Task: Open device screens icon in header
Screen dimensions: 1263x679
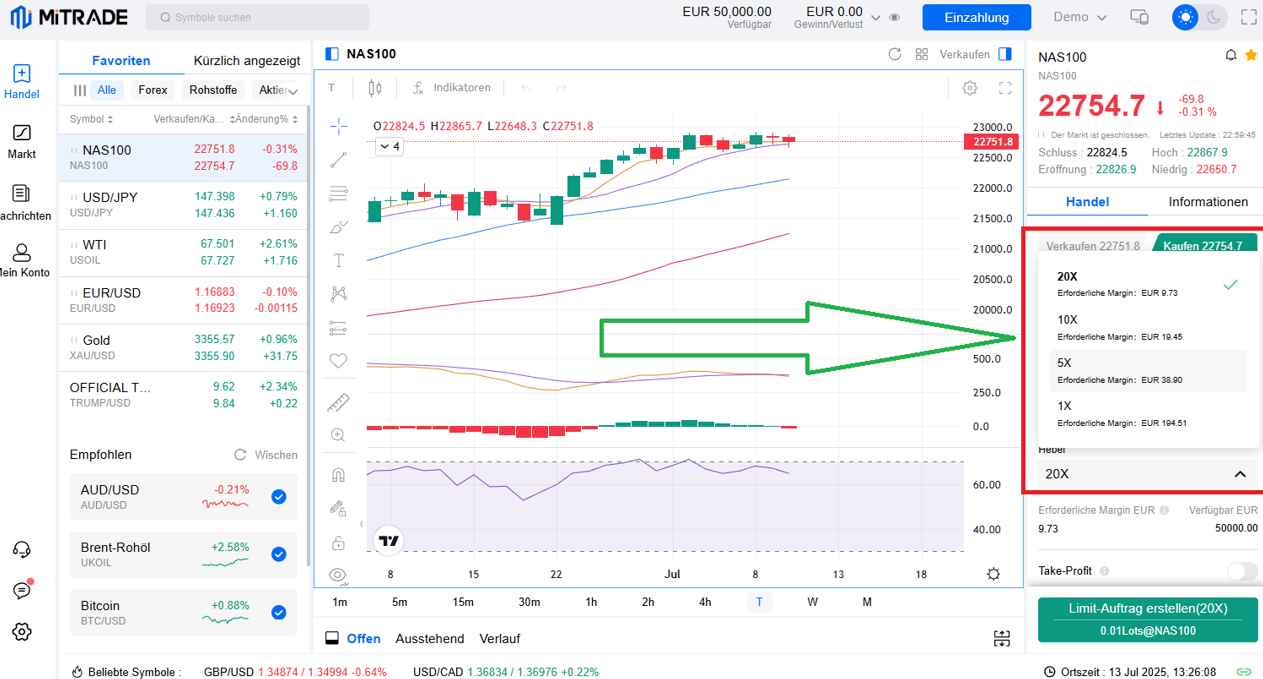Action: 1139,17
